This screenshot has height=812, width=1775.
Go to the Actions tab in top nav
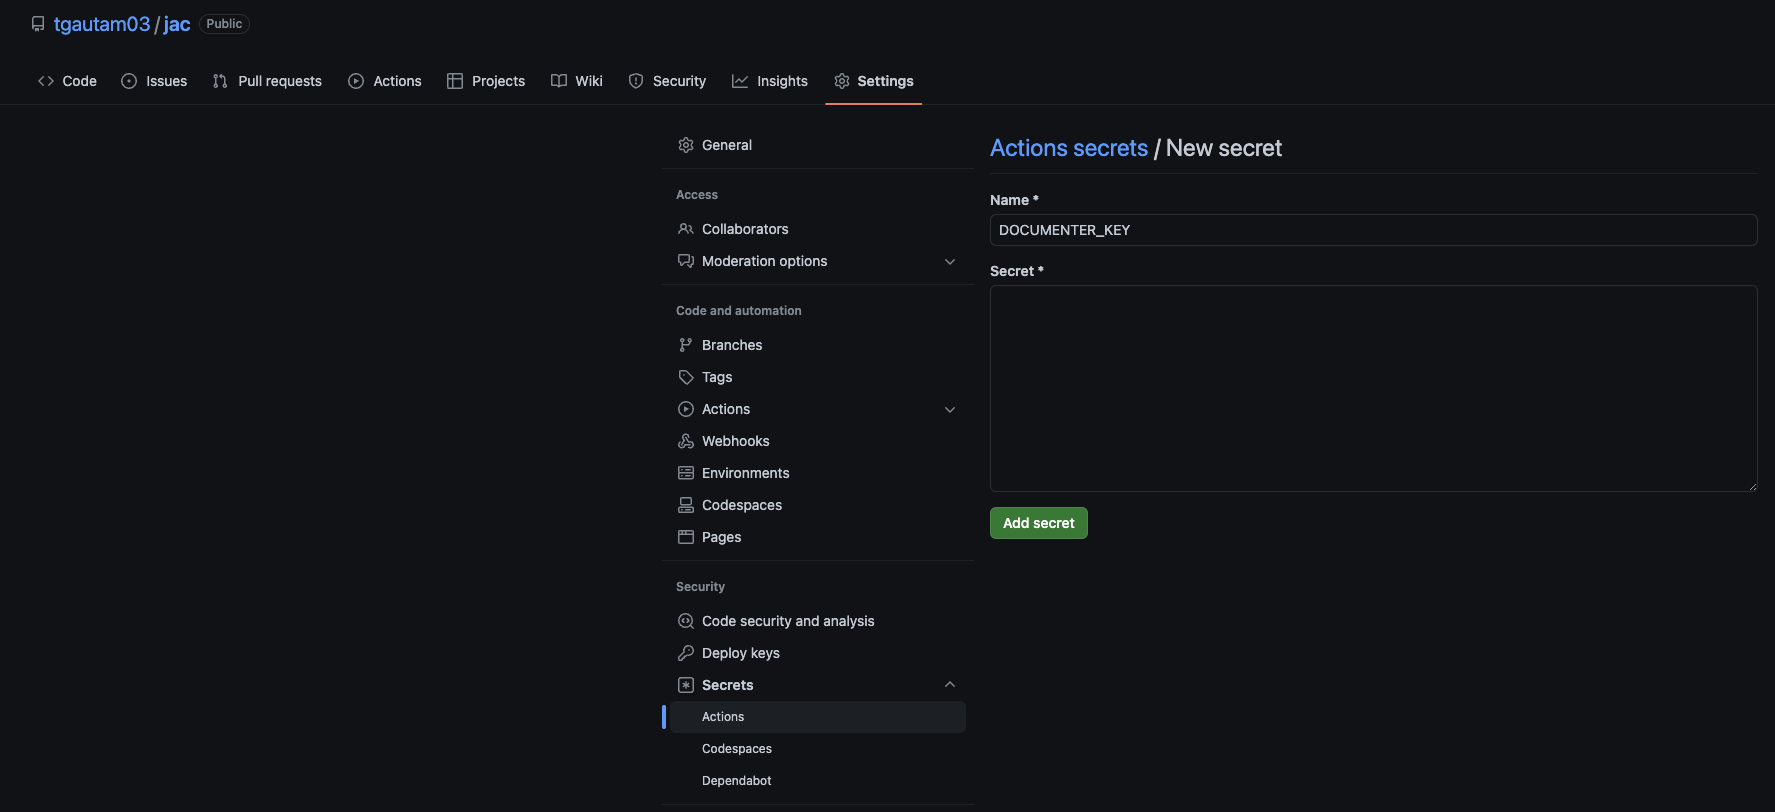tap(385, 81)
